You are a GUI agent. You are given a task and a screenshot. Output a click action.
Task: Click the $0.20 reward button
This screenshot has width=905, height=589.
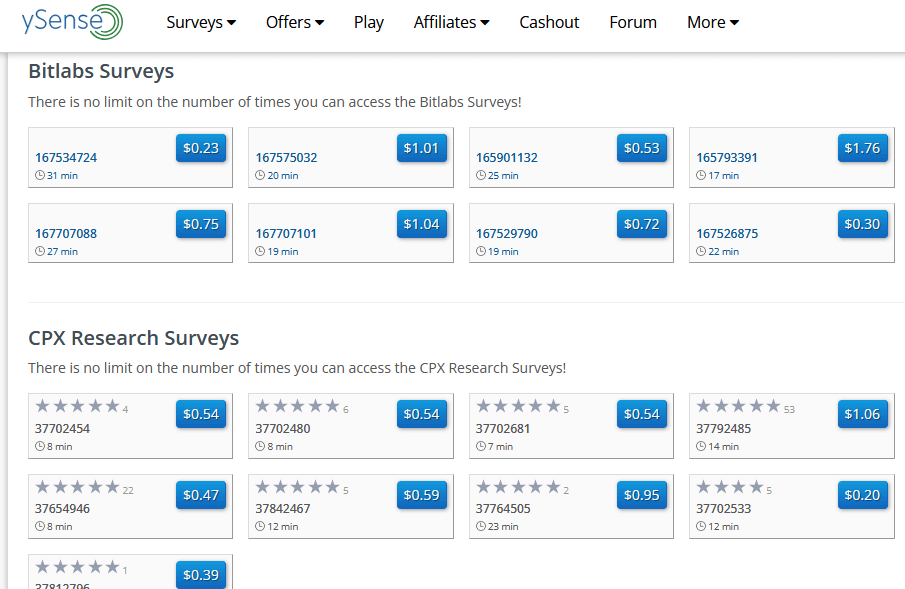tap(862, 495)
